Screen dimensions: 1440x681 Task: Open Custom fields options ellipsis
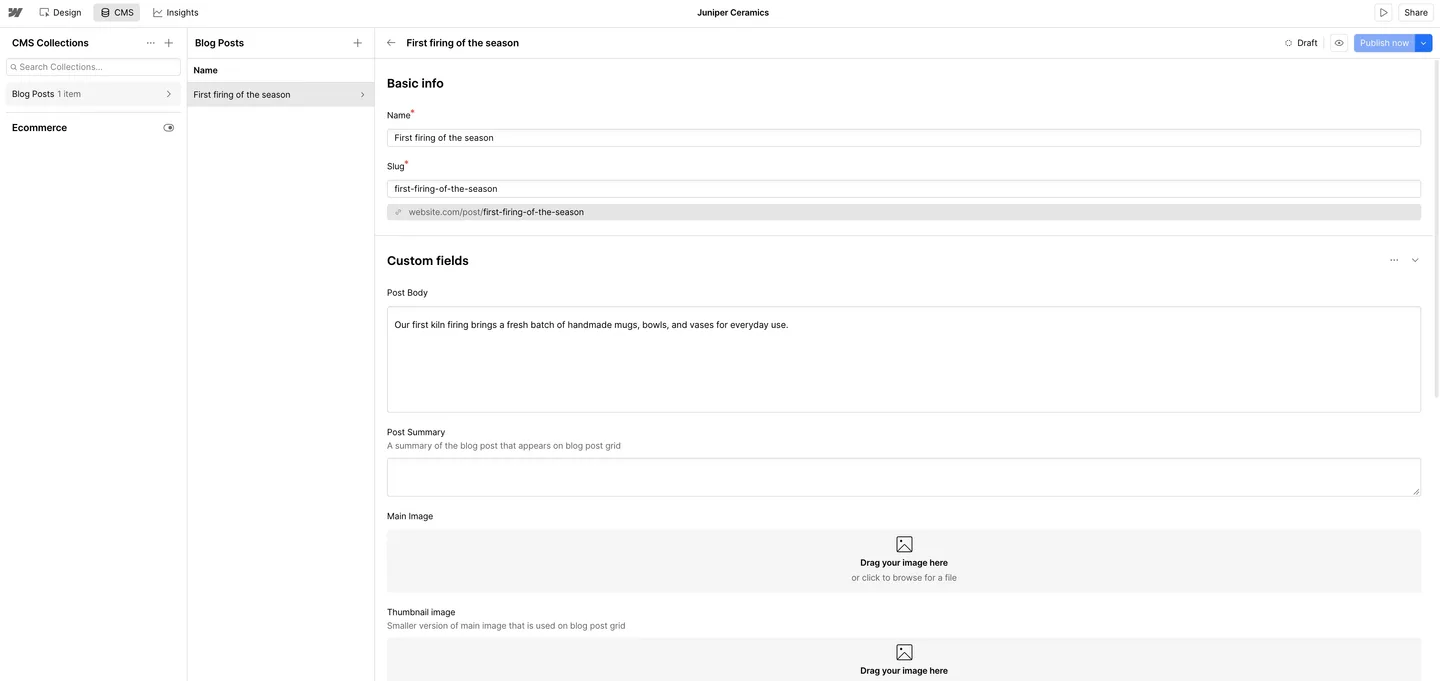point(1394,260)
